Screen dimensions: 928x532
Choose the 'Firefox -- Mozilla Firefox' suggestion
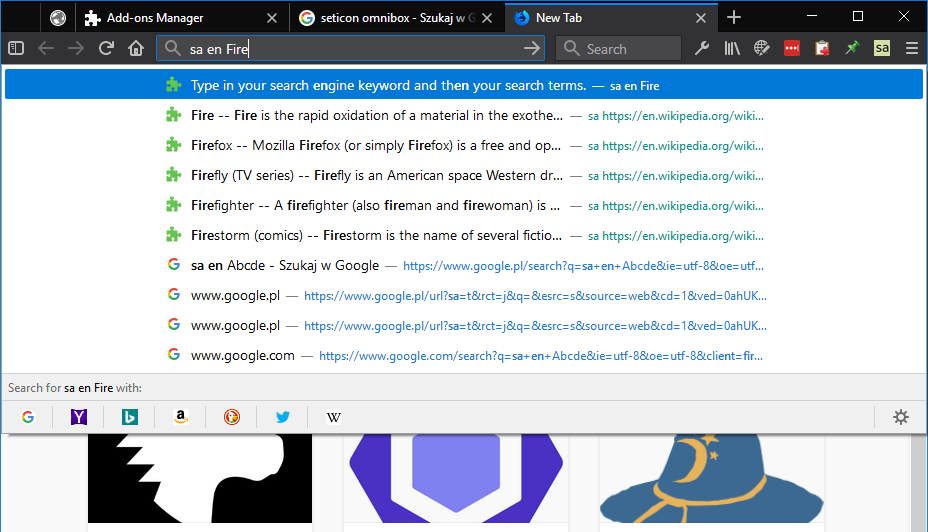pyautogui.click(x=464, y=146)
